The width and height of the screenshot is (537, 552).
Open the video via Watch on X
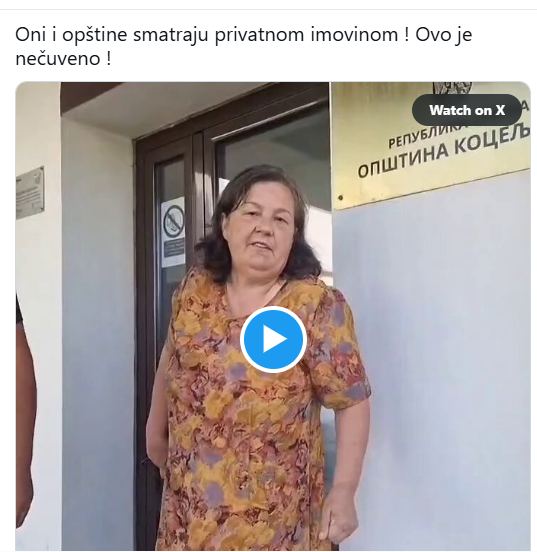[x=467, y=110]
